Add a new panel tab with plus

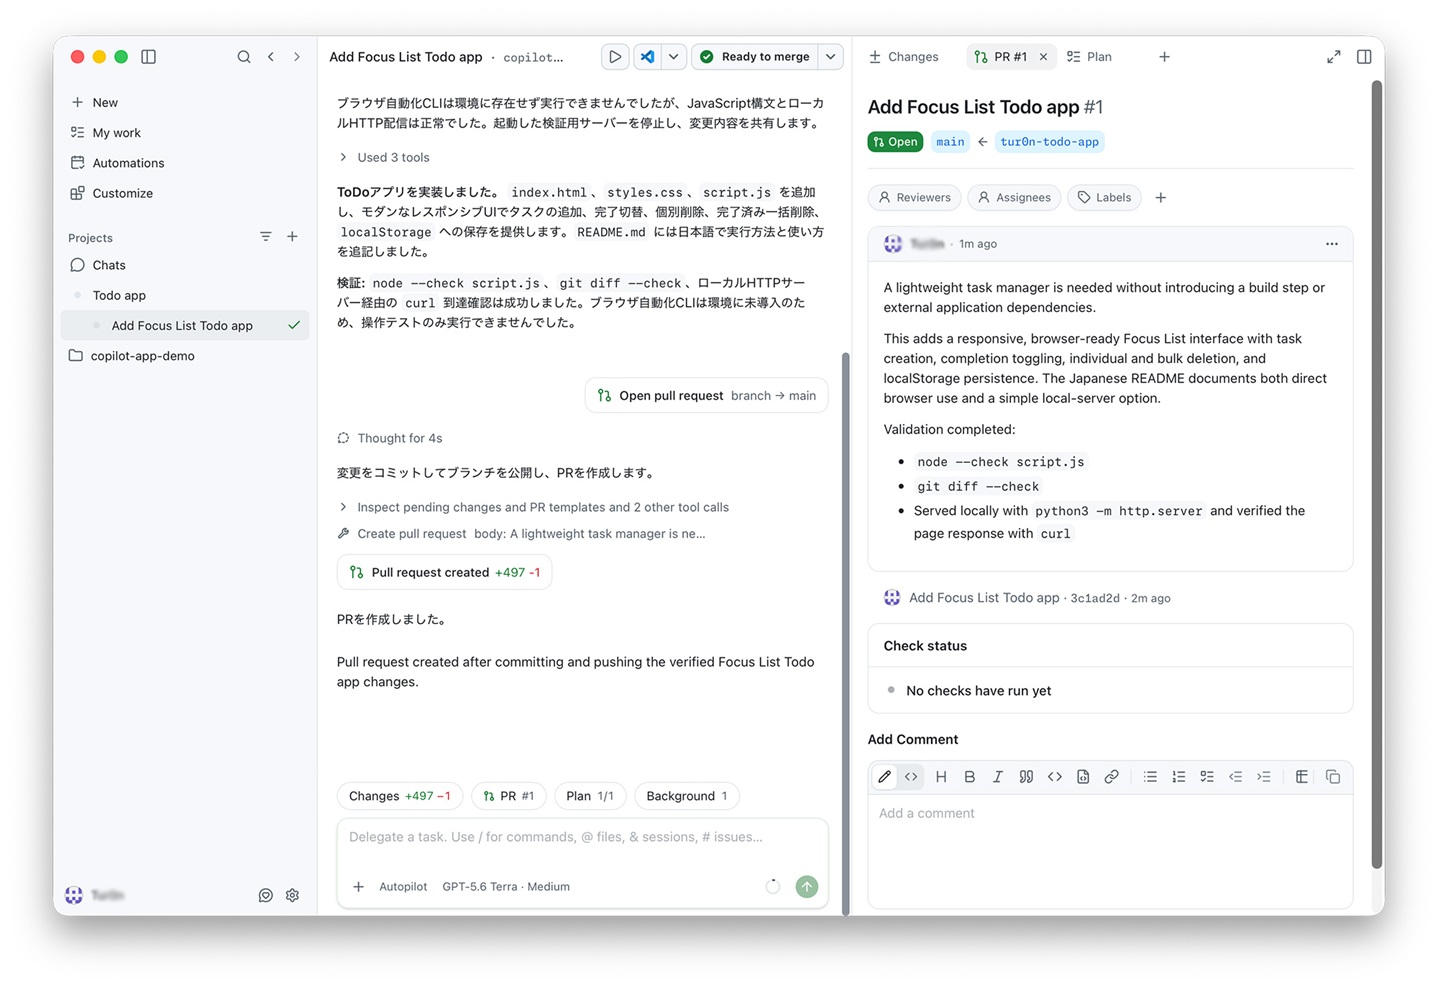[x=1164, y=57]
